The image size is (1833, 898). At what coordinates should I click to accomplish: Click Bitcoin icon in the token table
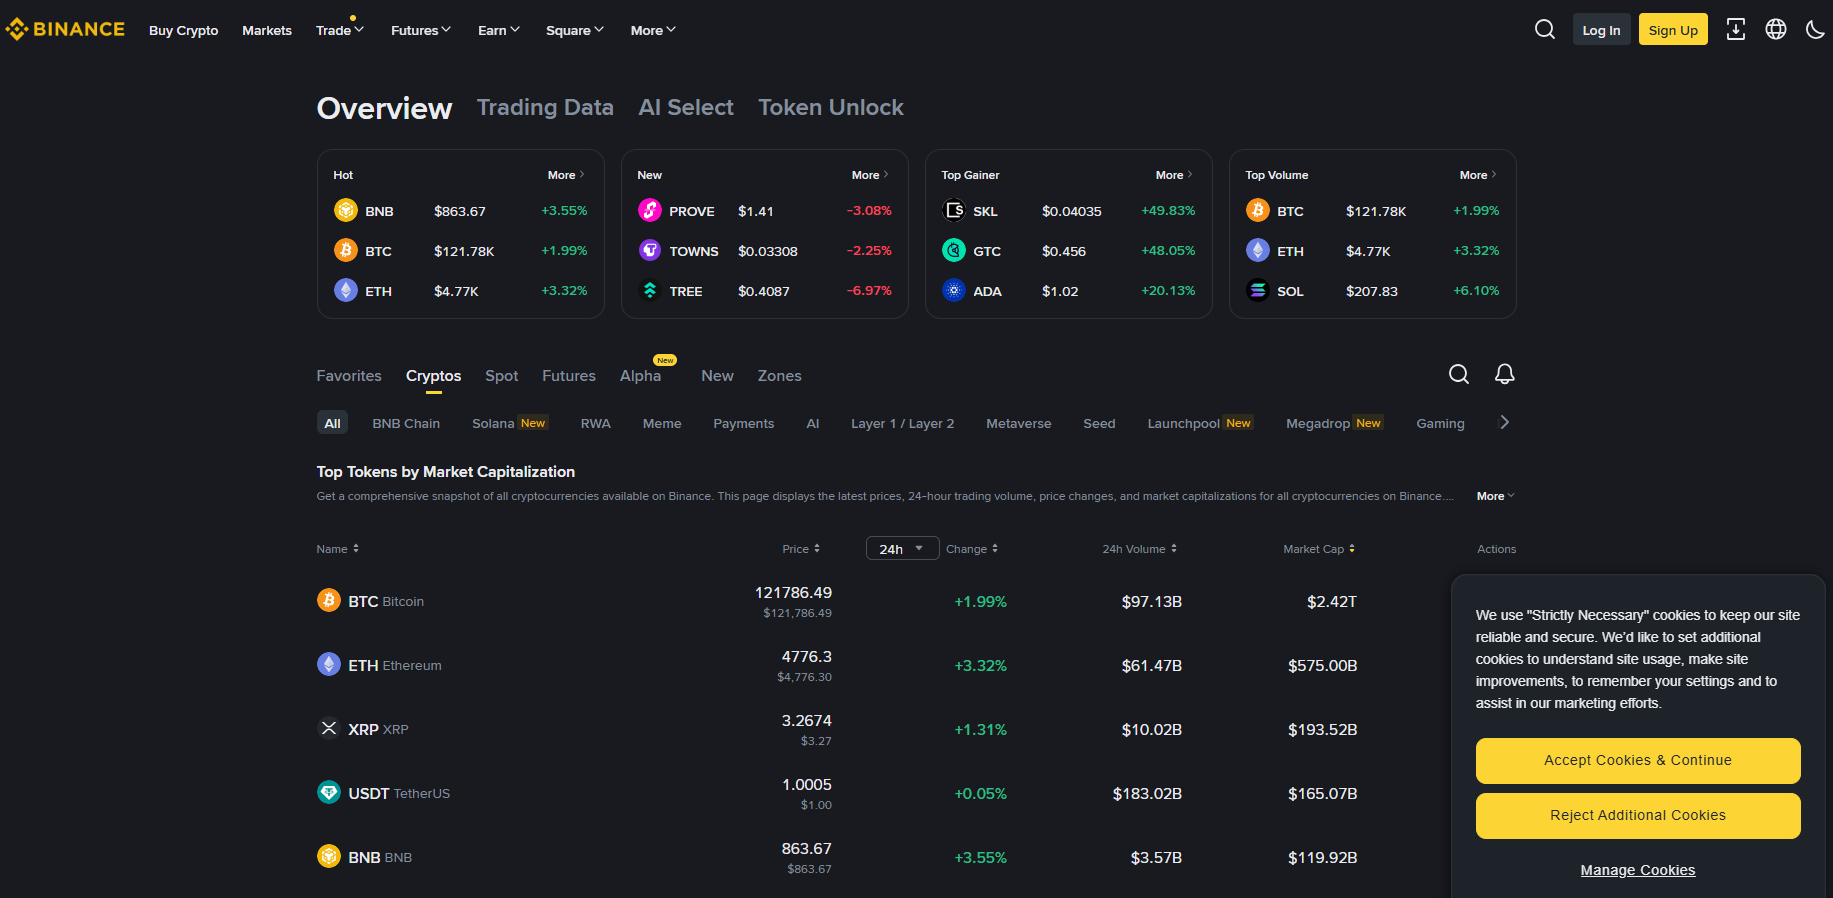pyautogui.click(x=329, y=600)
